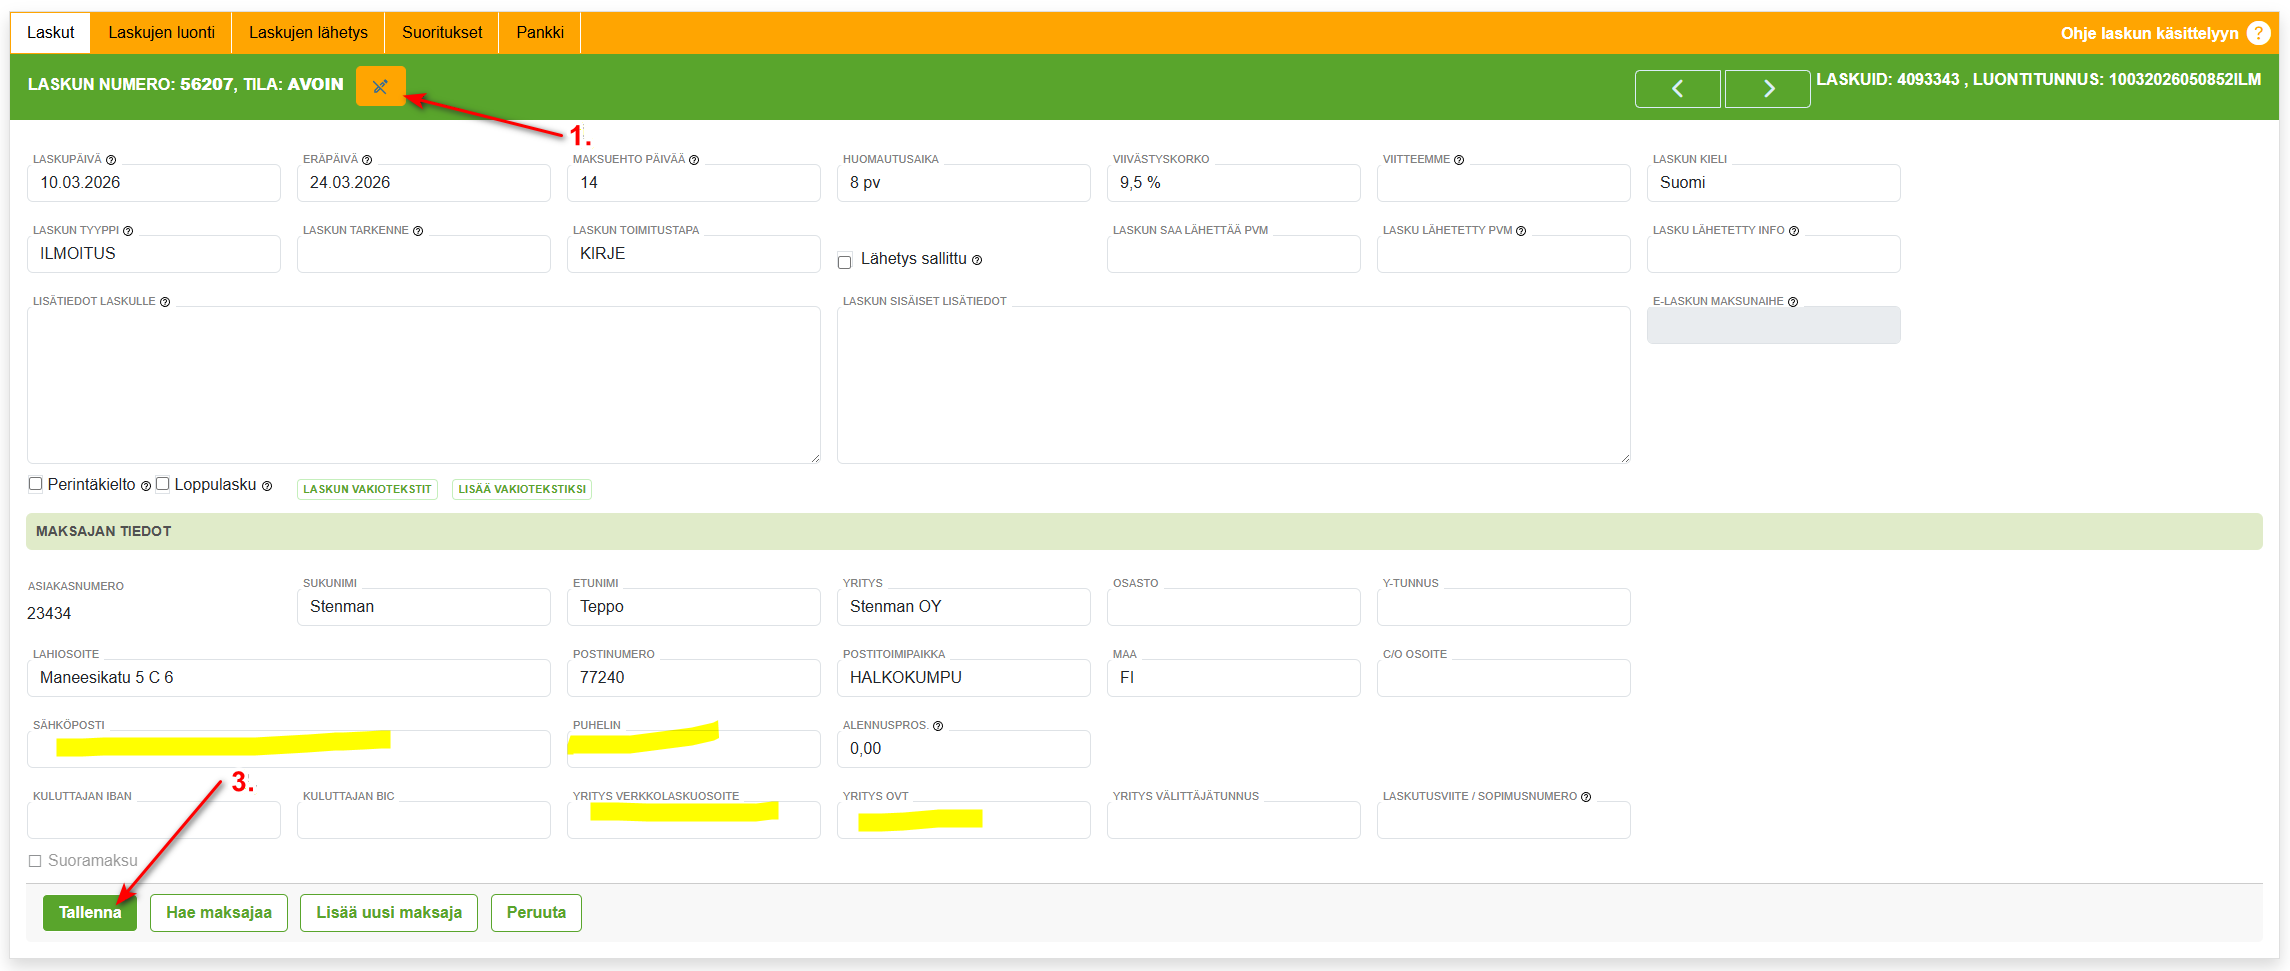Click the Lisää vakiotekstiksi button

(x=522, y=489)
